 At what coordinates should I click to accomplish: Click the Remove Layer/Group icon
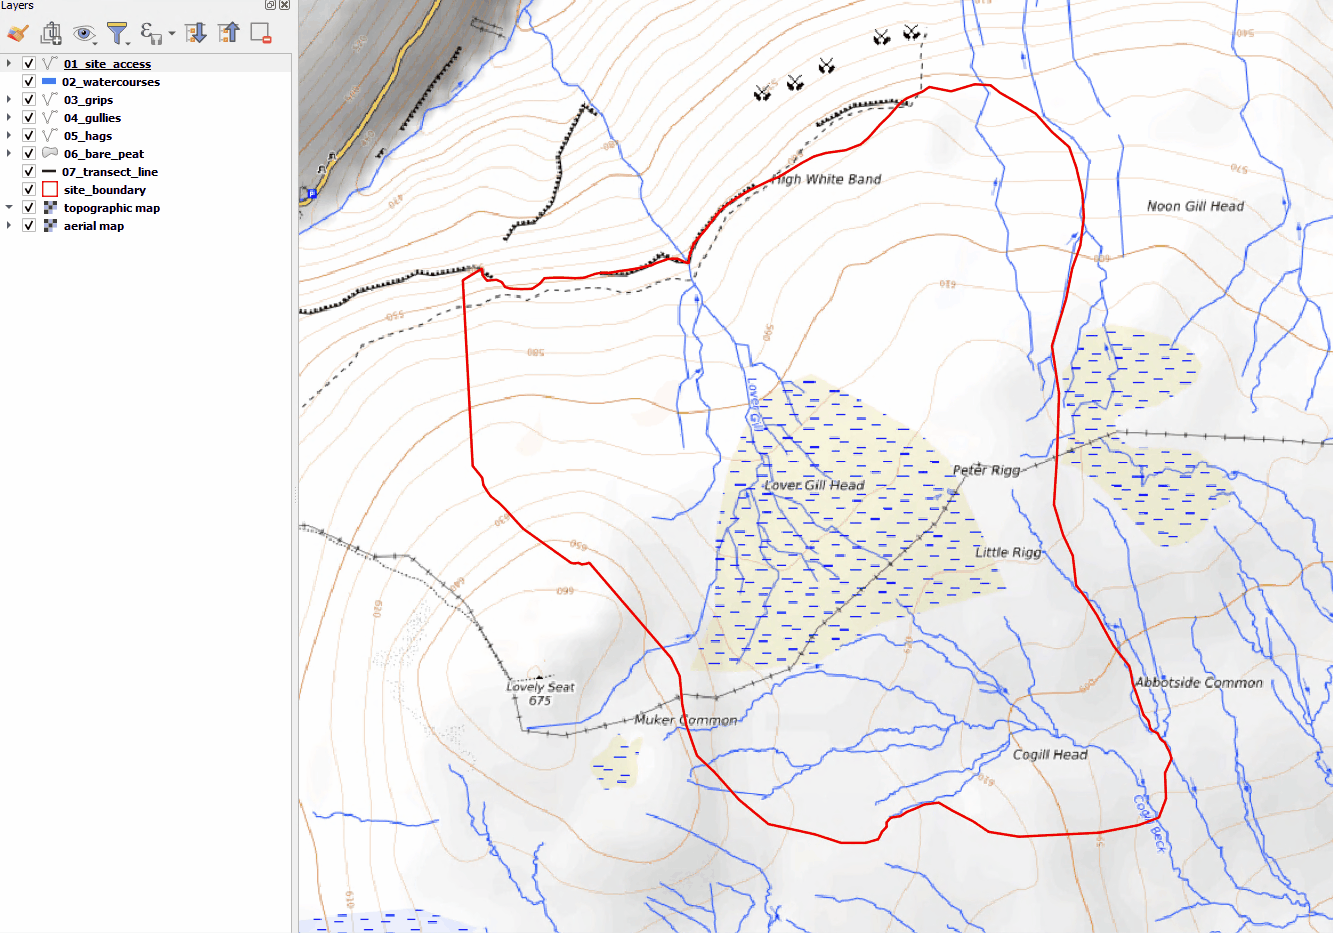pyautogui.click(x=261, y=33)
